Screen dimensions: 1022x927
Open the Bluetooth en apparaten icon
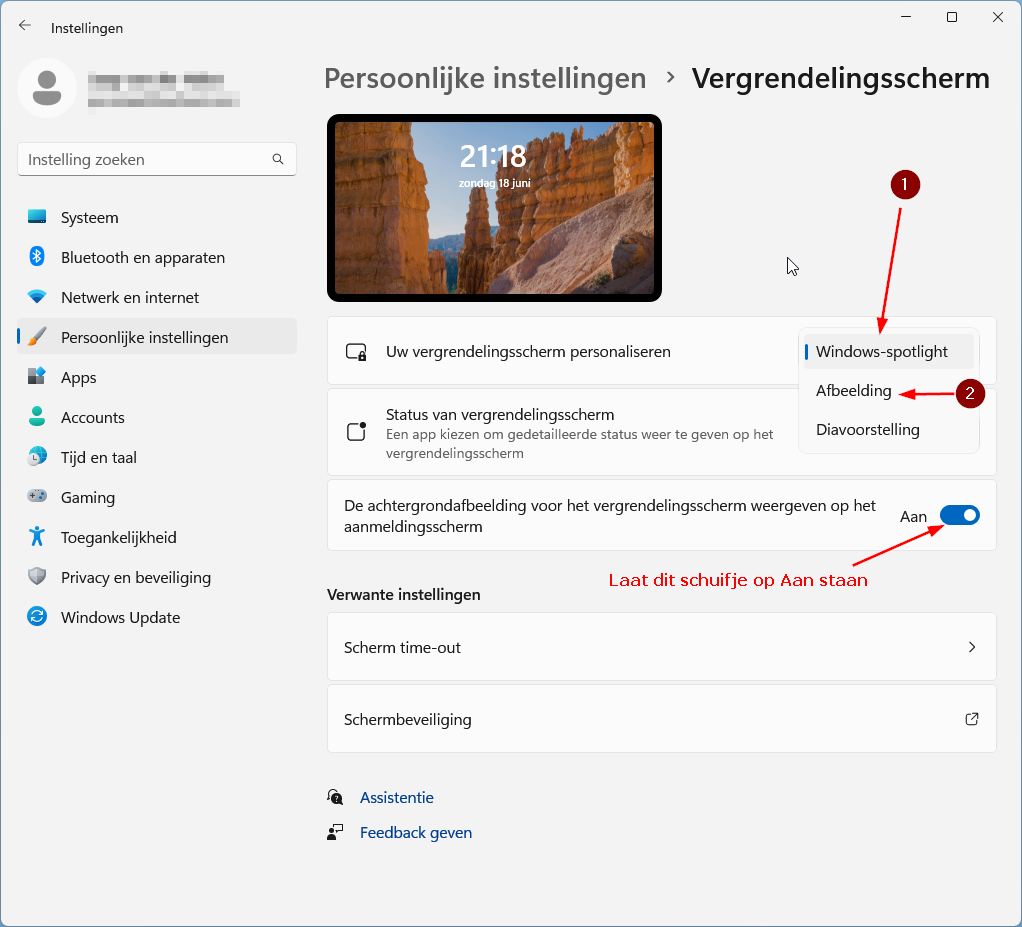37,257
